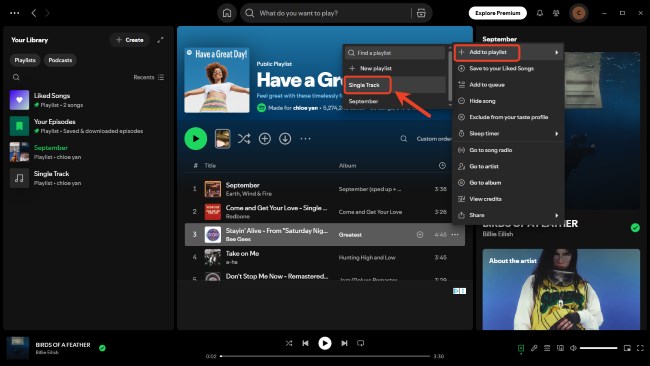Expand the Sleep timer submenu
Image resolution: width=650 pixels, height=366 pixels.
pyautogui.click(x=508, y=133)
